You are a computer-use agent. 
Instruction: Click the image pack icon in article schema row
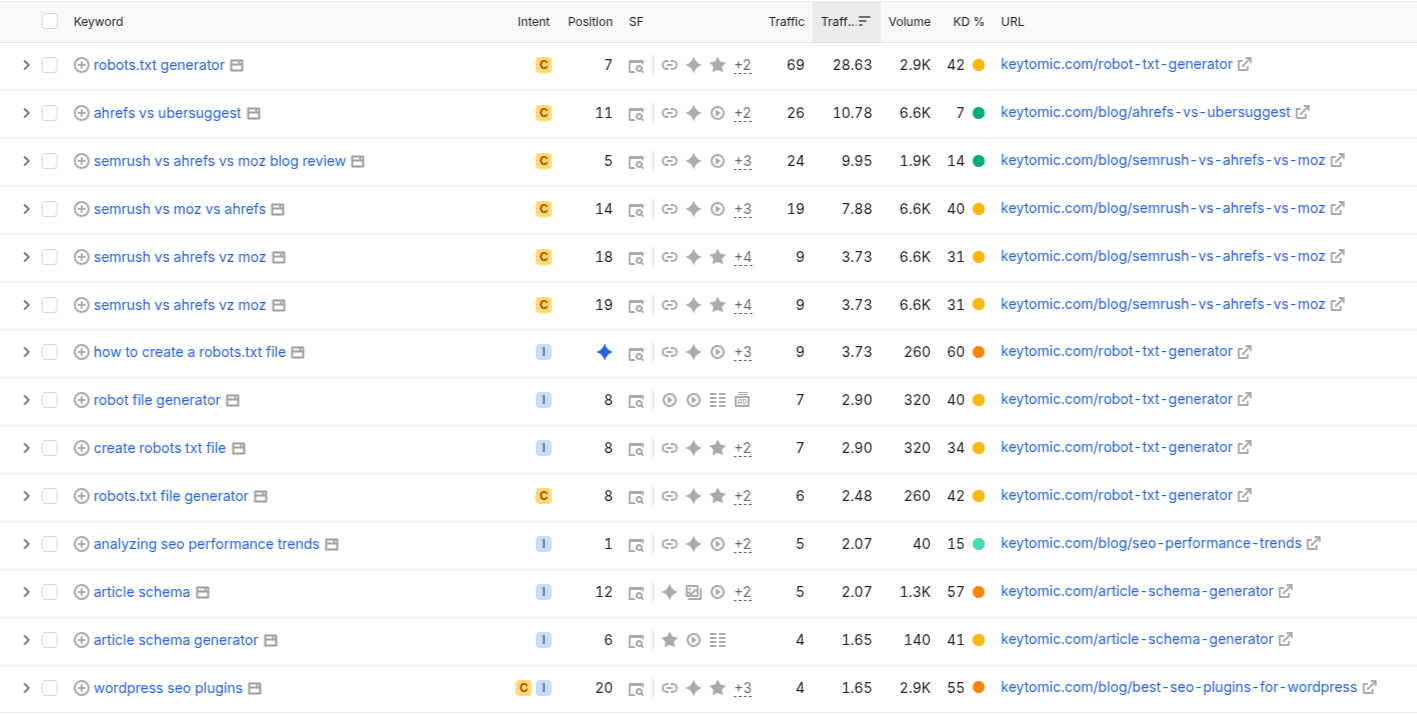pos(694,592)
